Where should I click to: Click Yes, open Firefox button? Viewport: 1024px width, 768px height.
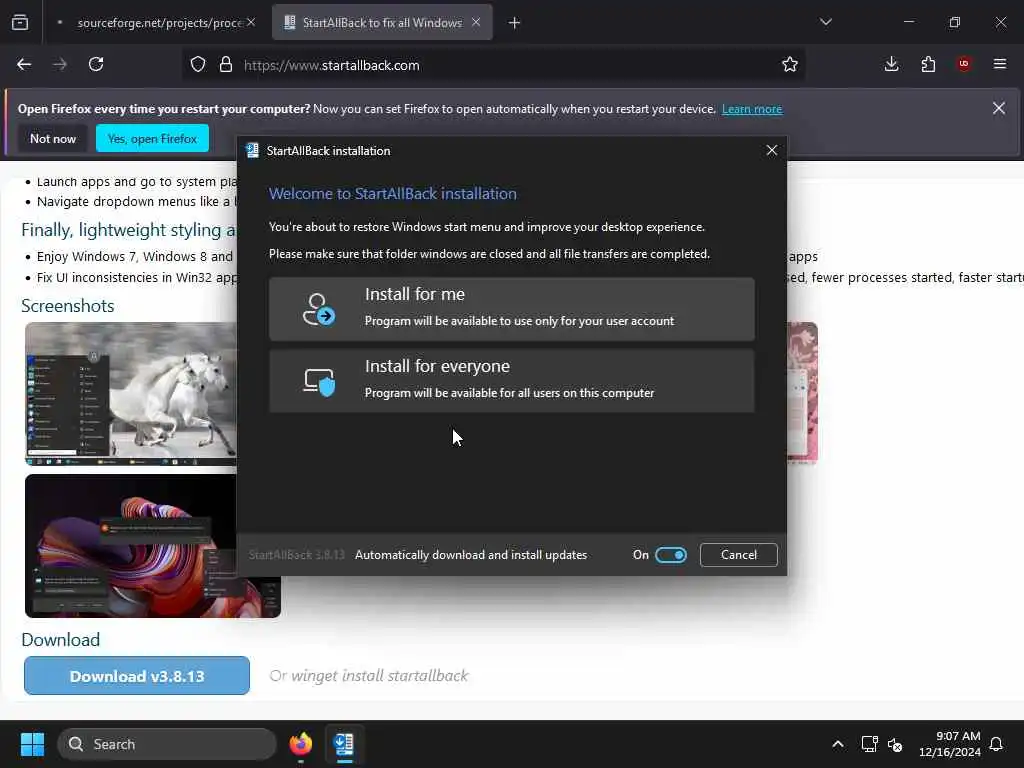coord(152,138)
